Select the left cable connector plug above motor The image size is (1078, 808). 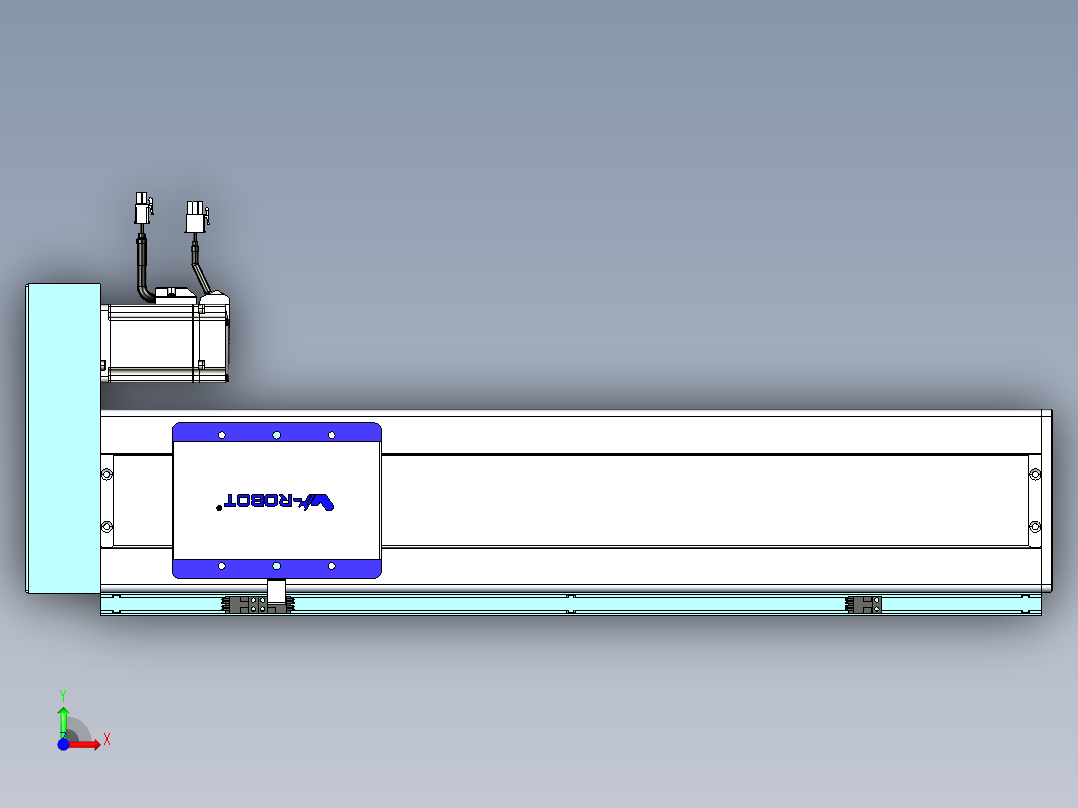click(143, 210)
